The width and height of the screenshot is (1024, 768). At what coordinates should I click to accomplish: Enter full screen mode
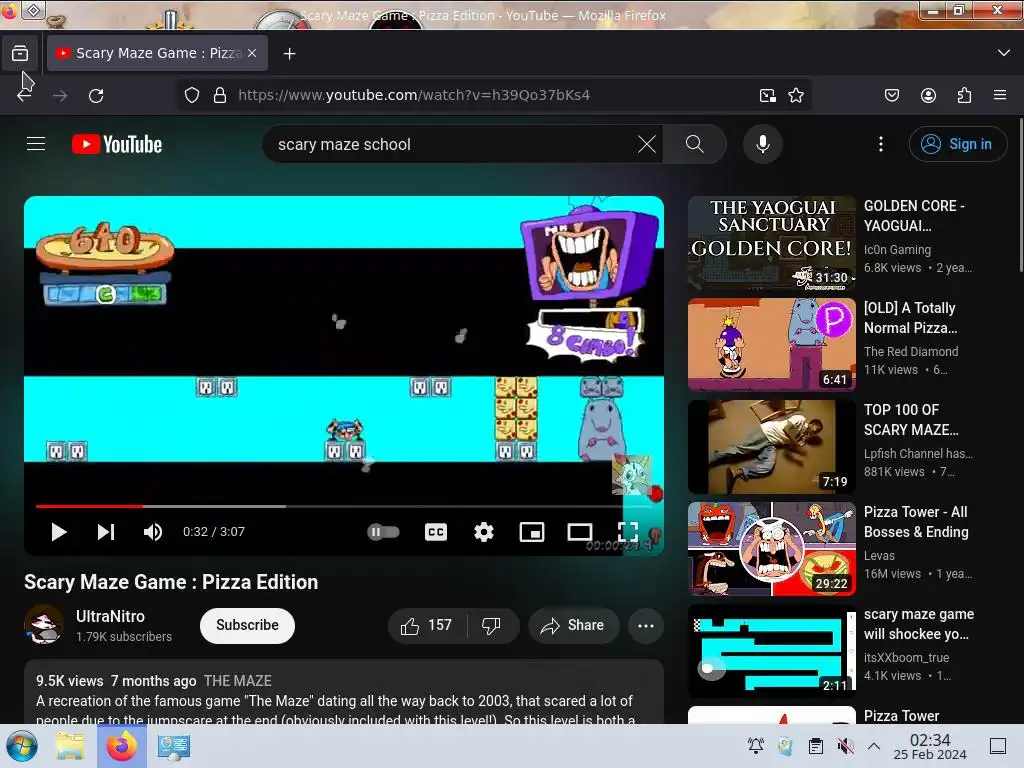pyautogui.click(x=628, y=532)
